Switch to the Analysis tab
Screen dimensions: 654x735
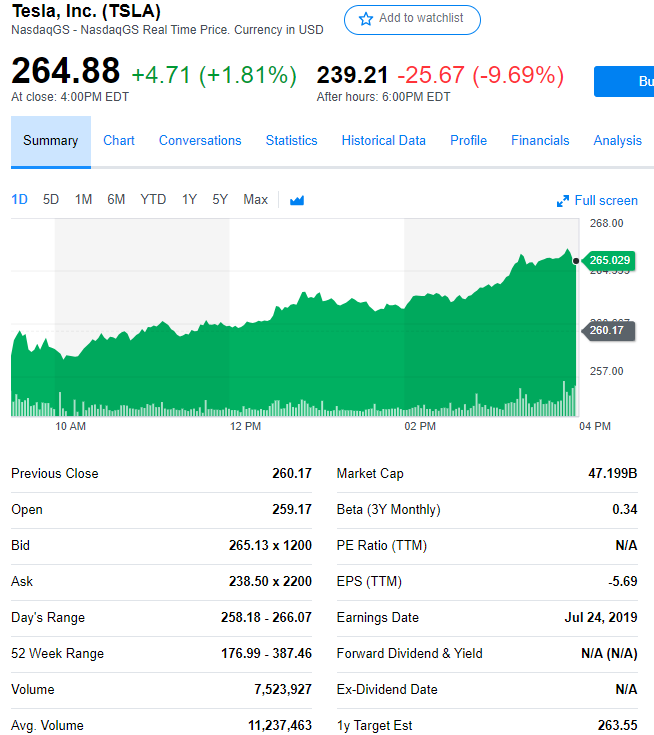pyautogui.click(x=617, y=141)
